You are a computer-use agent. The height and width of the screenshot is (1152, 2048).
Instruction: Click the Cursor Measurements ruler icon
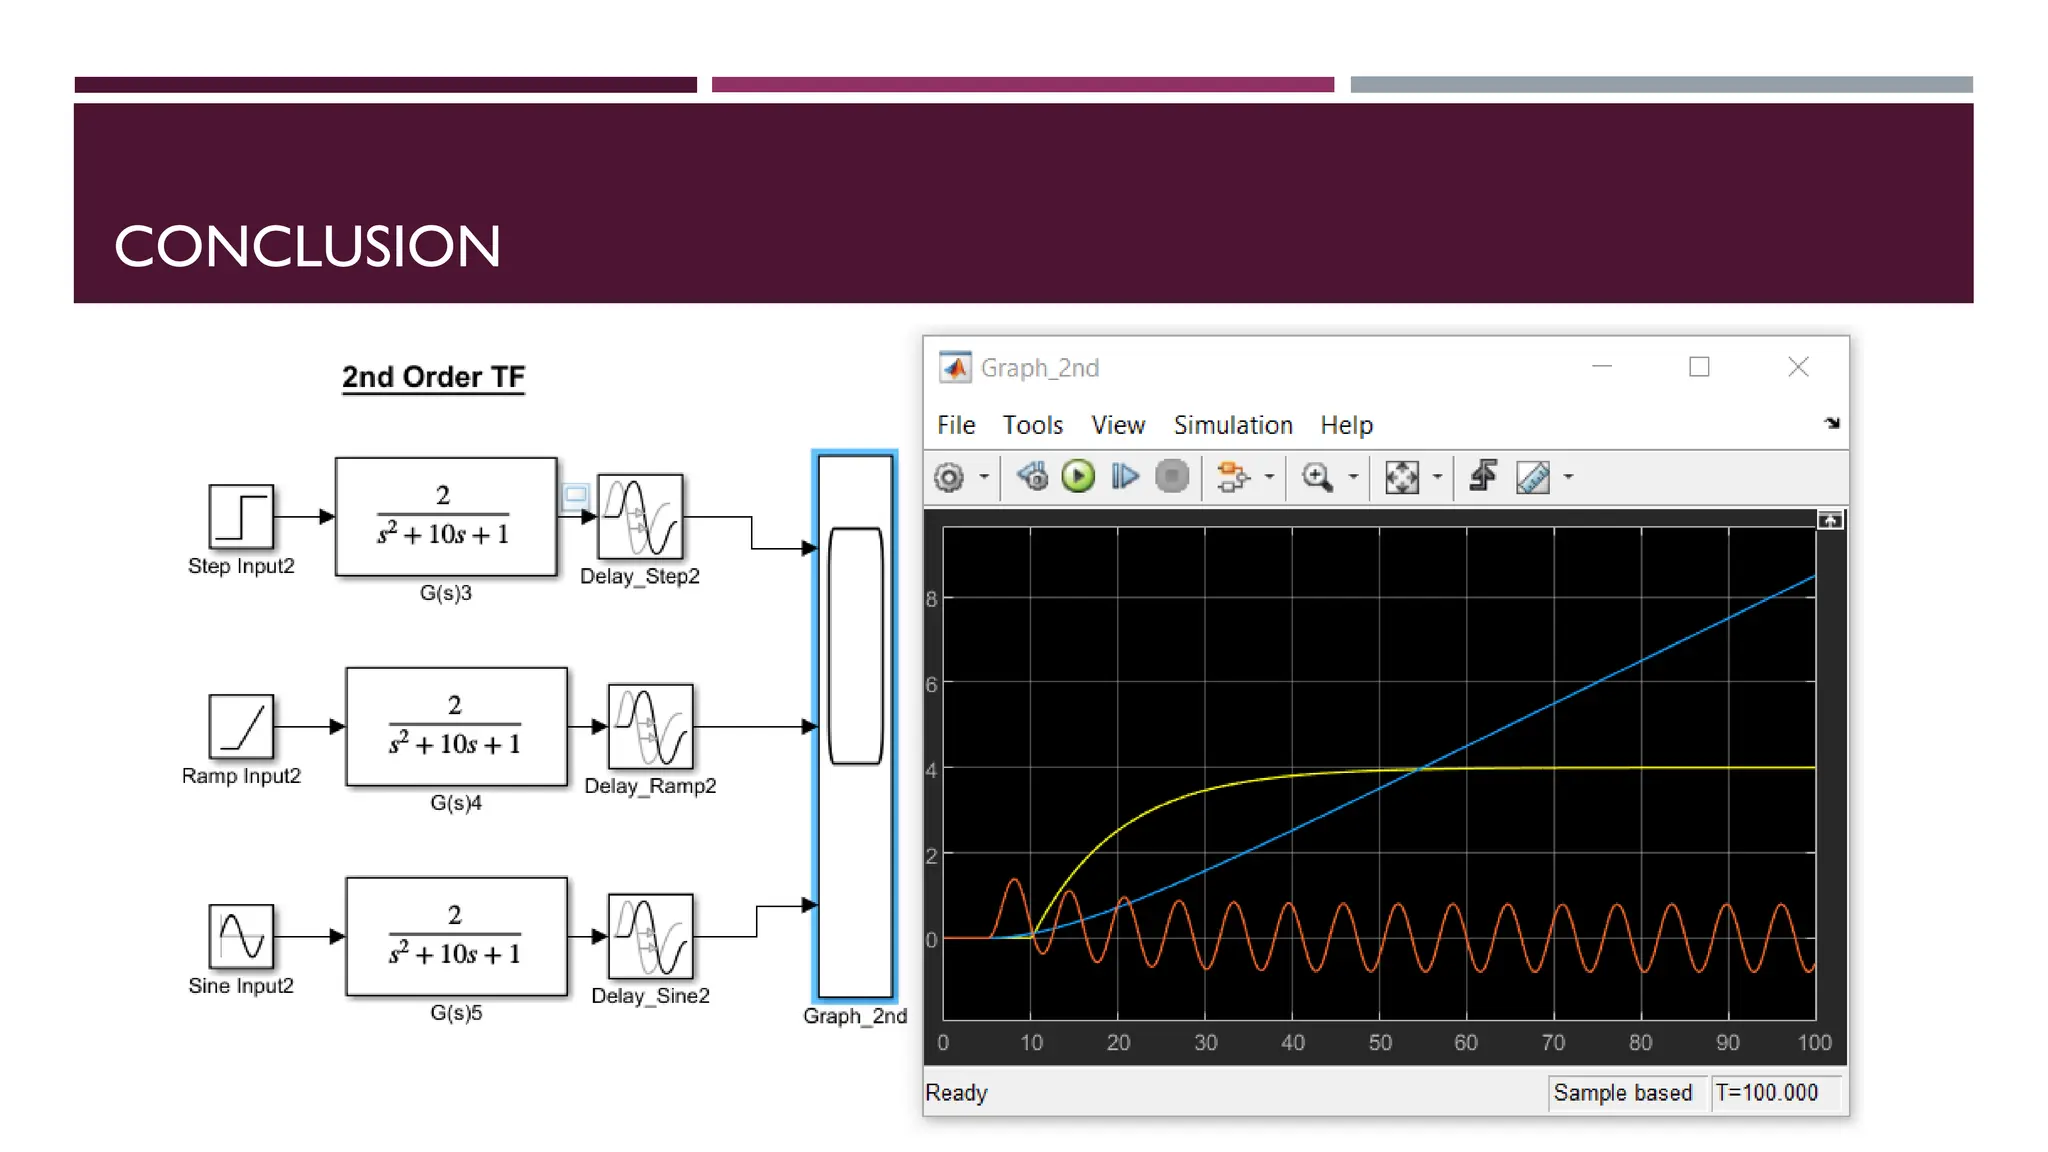(1532, 477)
